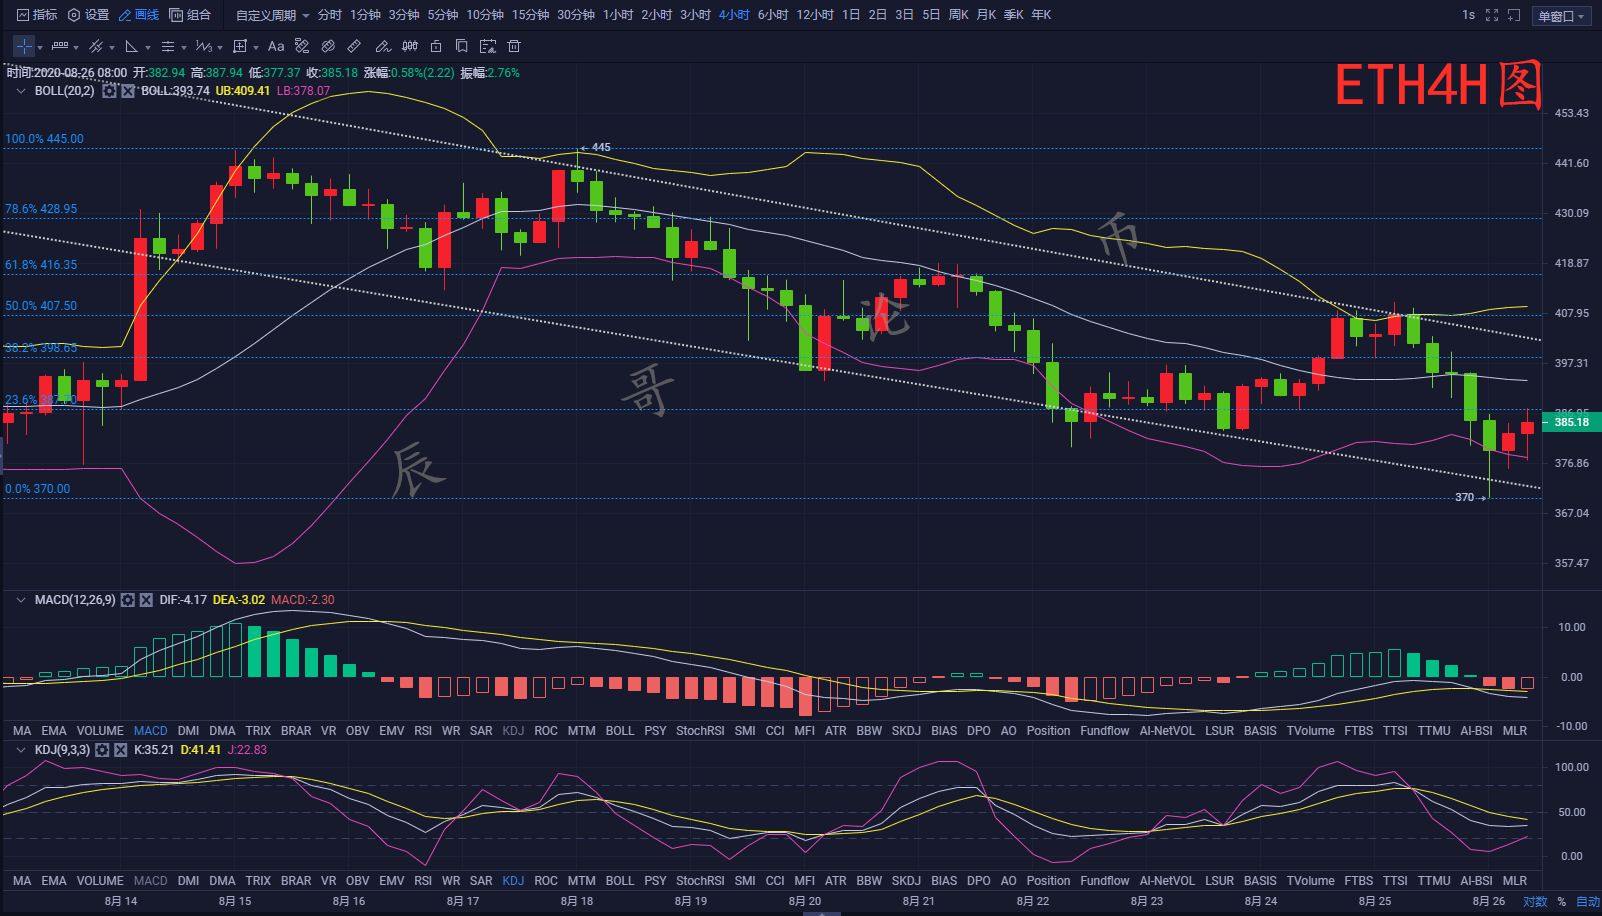1602x916 pixels.
Task: Open the 设置 settings button
Action: tap(89, 15)
